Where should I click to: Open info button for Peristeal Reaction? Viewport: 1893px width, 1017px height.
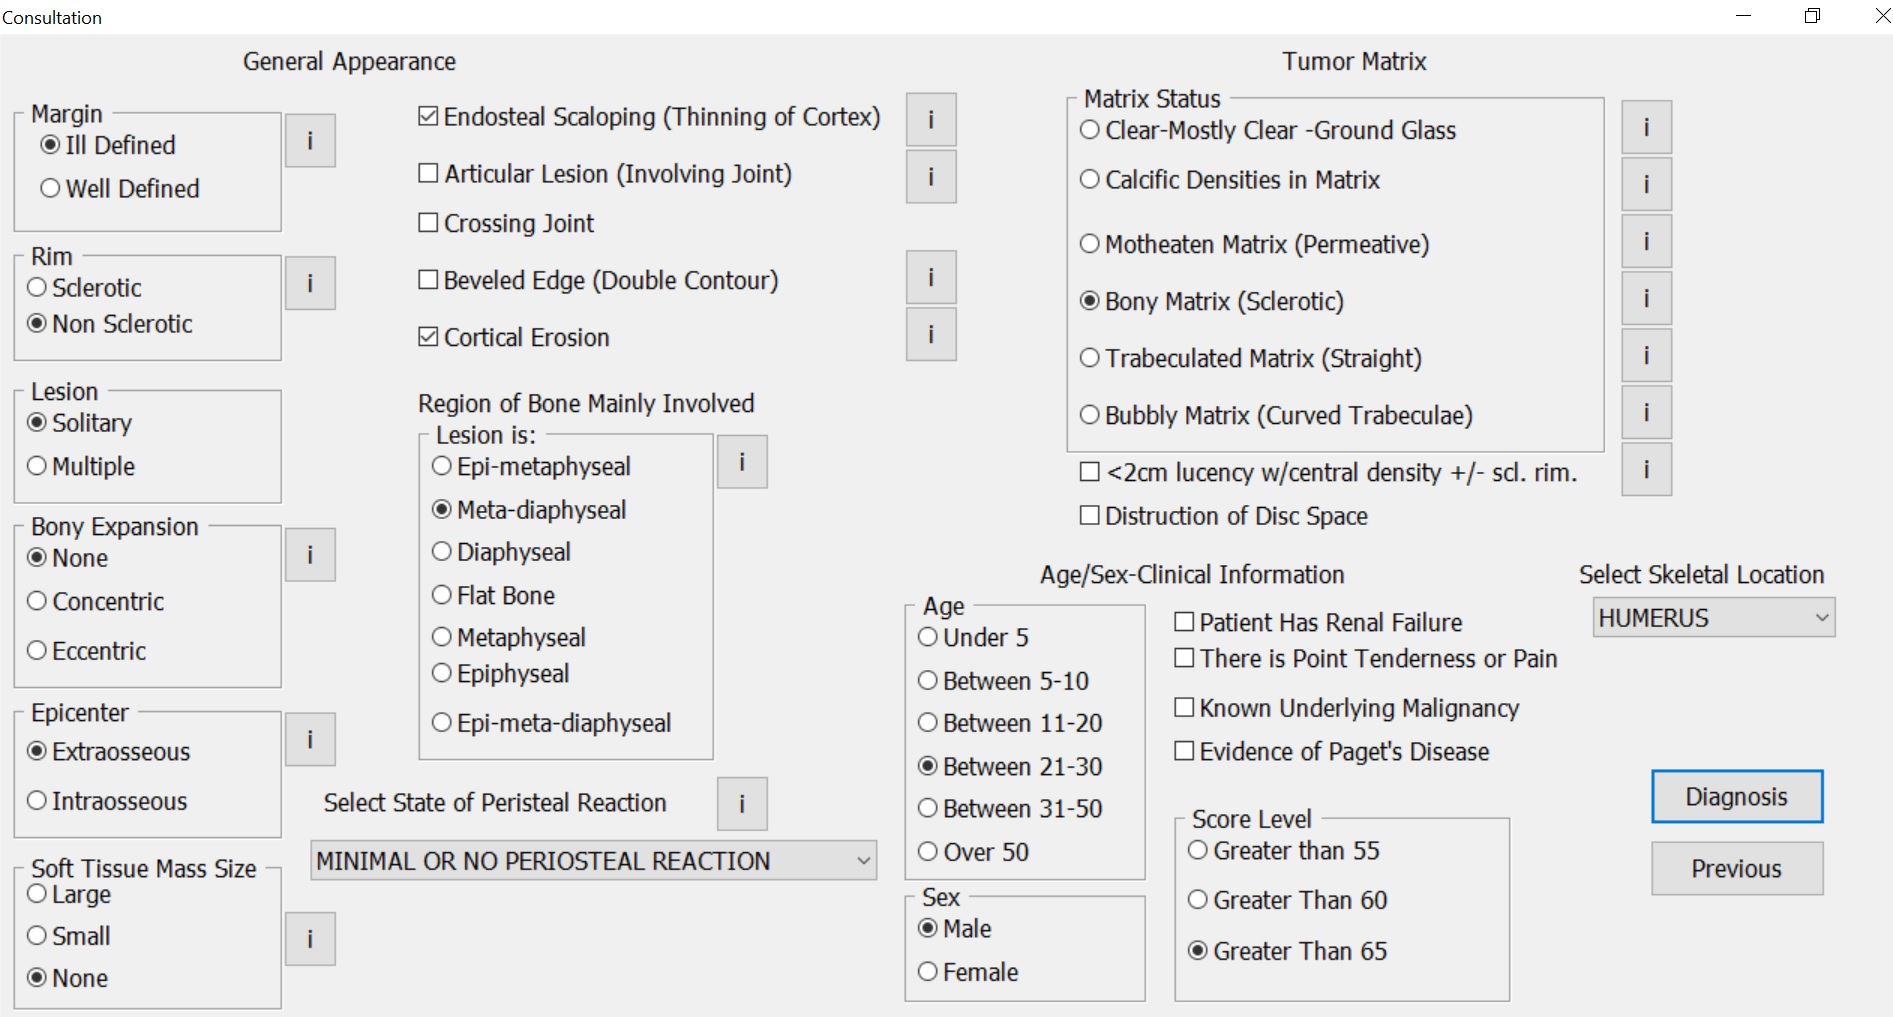[x=742, y=804]
